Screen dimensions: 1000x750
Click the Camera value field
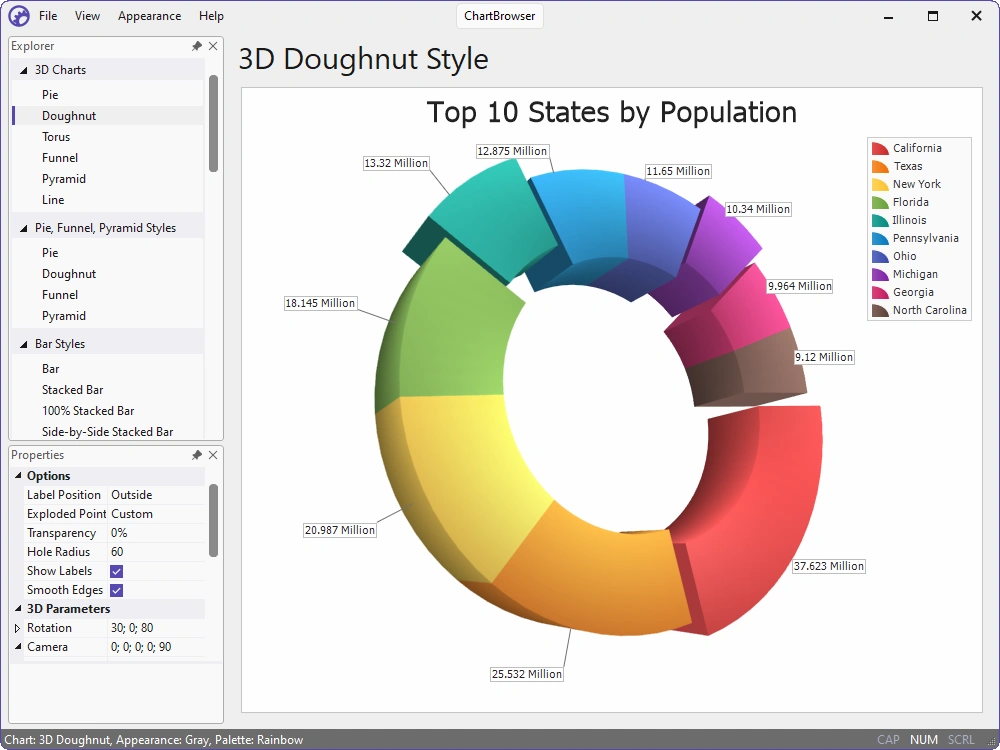tap(157, 647)
